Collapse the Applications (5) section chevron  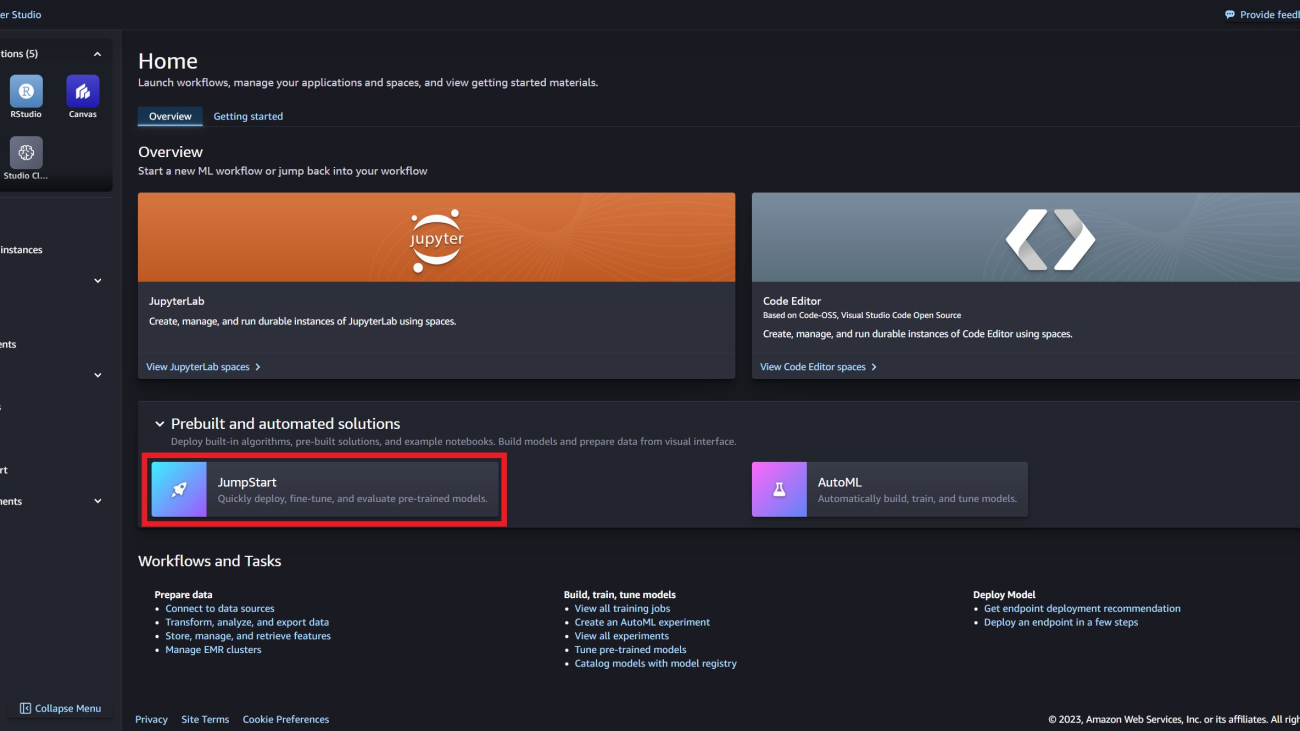(97, 54)
